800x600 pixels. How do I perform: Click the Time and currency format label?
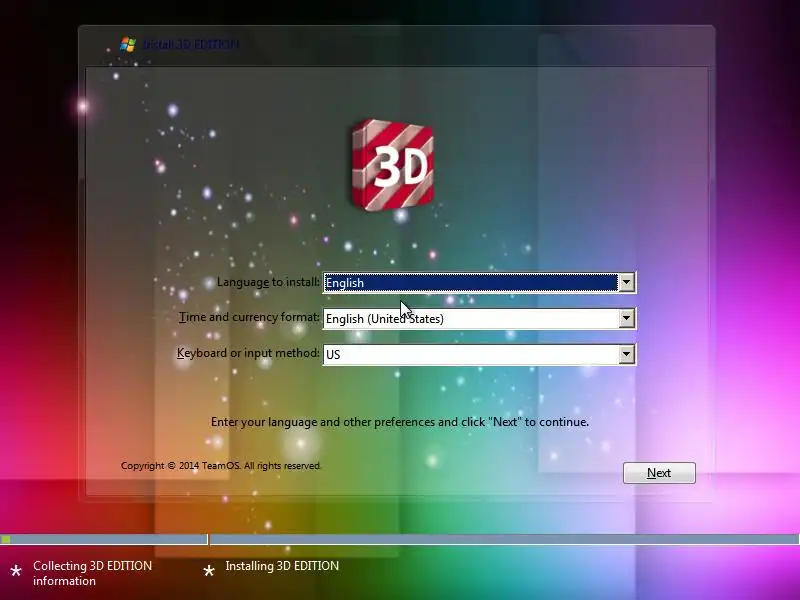(x=249, y=317)
